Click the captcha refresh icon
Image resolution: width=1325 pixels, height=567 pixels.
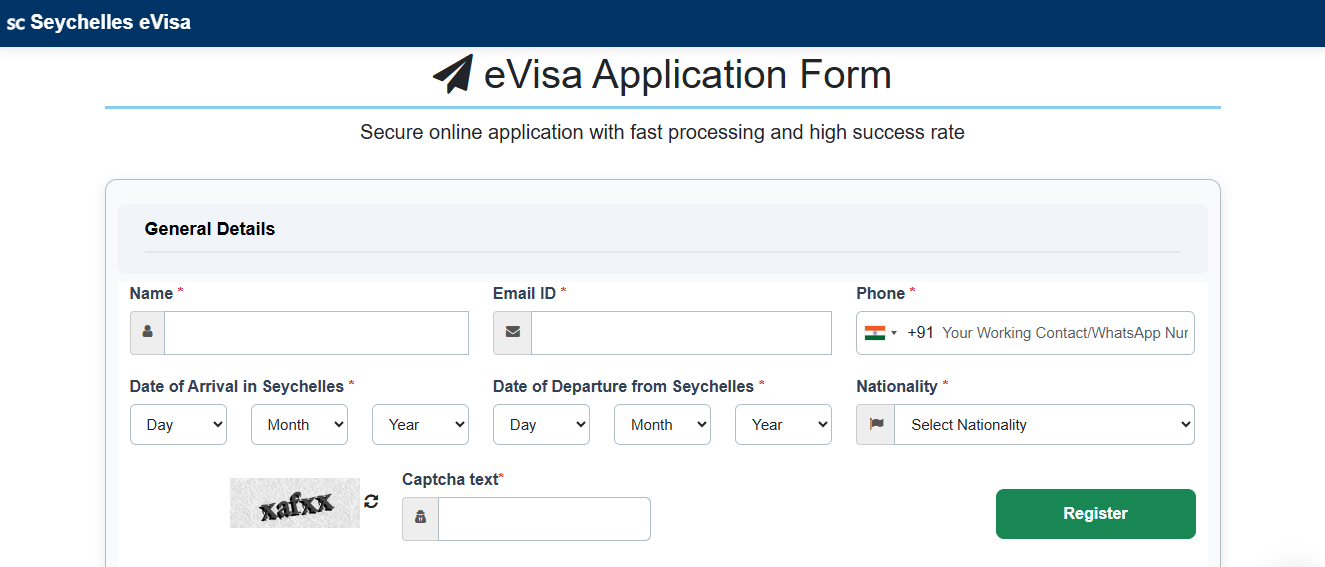coord(371,501)
